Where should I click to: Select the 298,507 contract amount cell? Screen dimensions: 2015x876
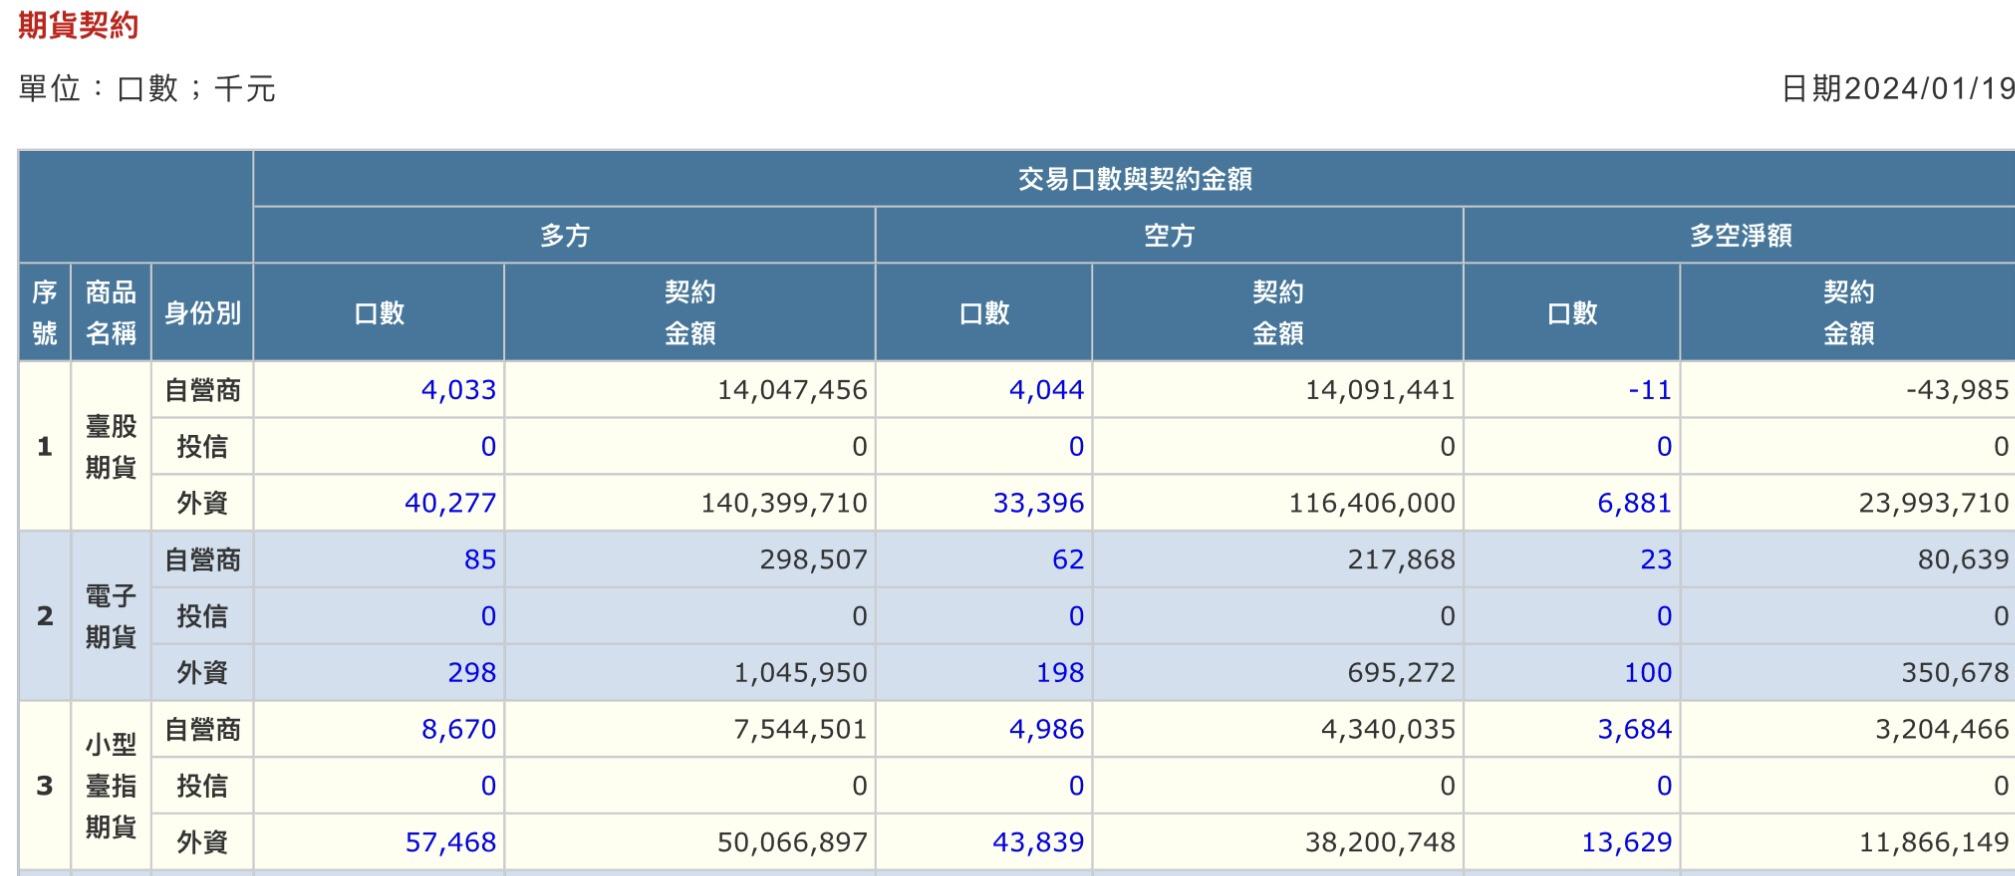[x=690, y=560]
